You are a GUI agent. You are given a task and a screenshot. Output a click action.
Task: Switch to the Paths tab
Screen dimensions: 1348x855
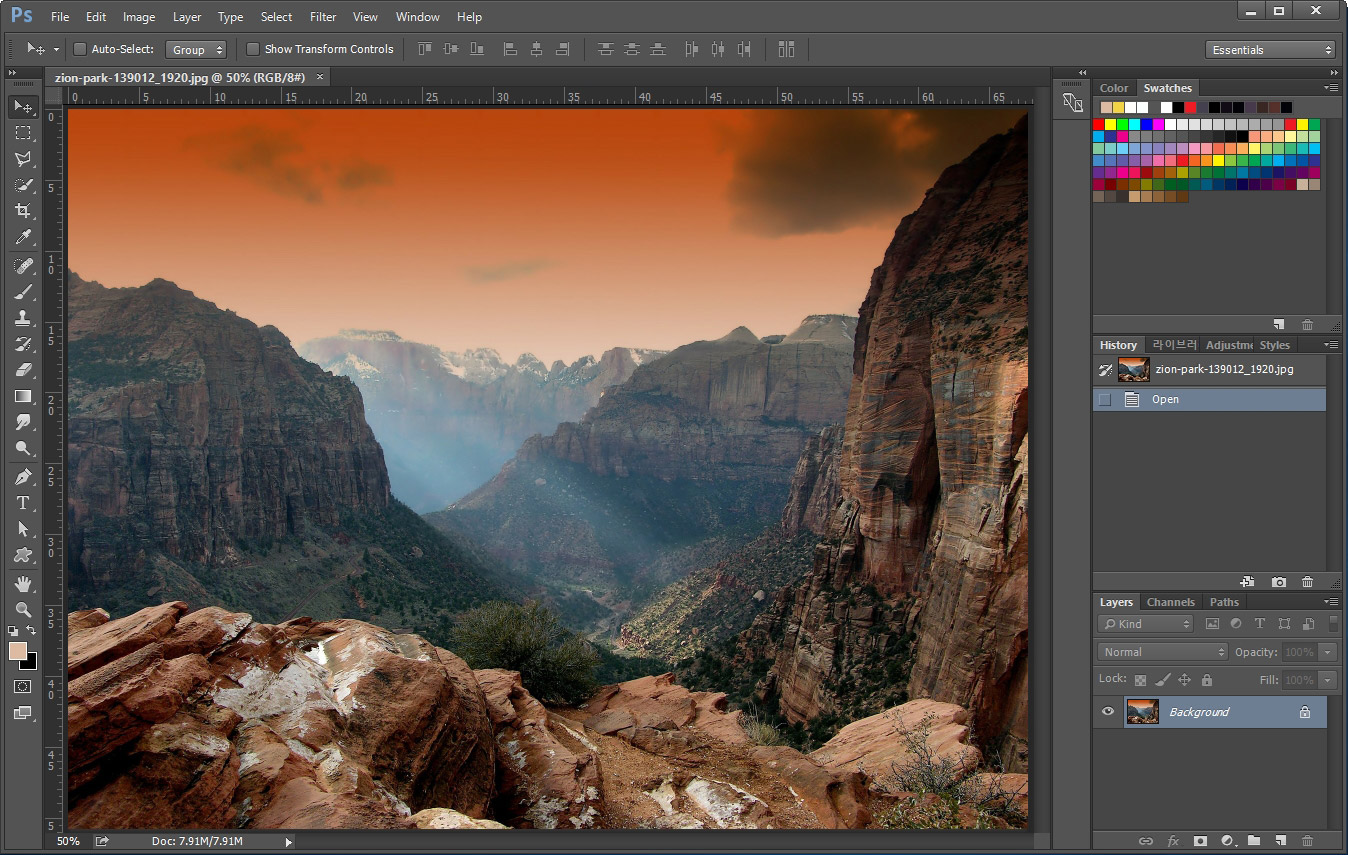(x=1224, y=602)
